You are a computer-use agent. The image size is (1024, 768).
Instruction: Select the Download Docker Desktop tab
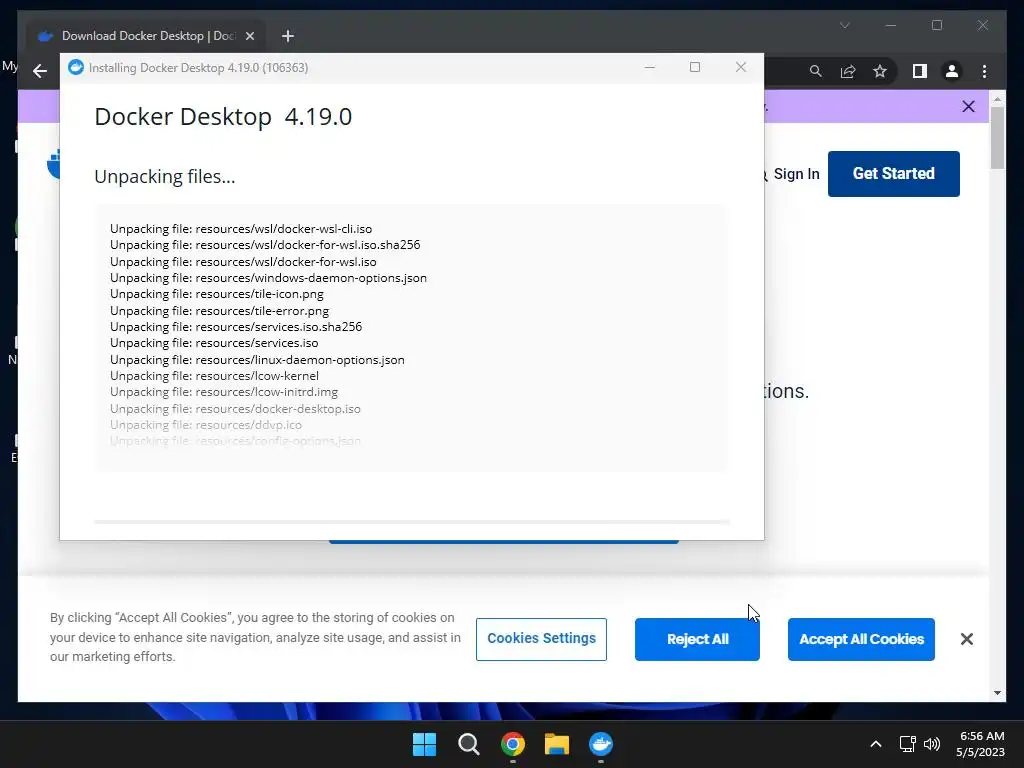click(x=145, y=36)
